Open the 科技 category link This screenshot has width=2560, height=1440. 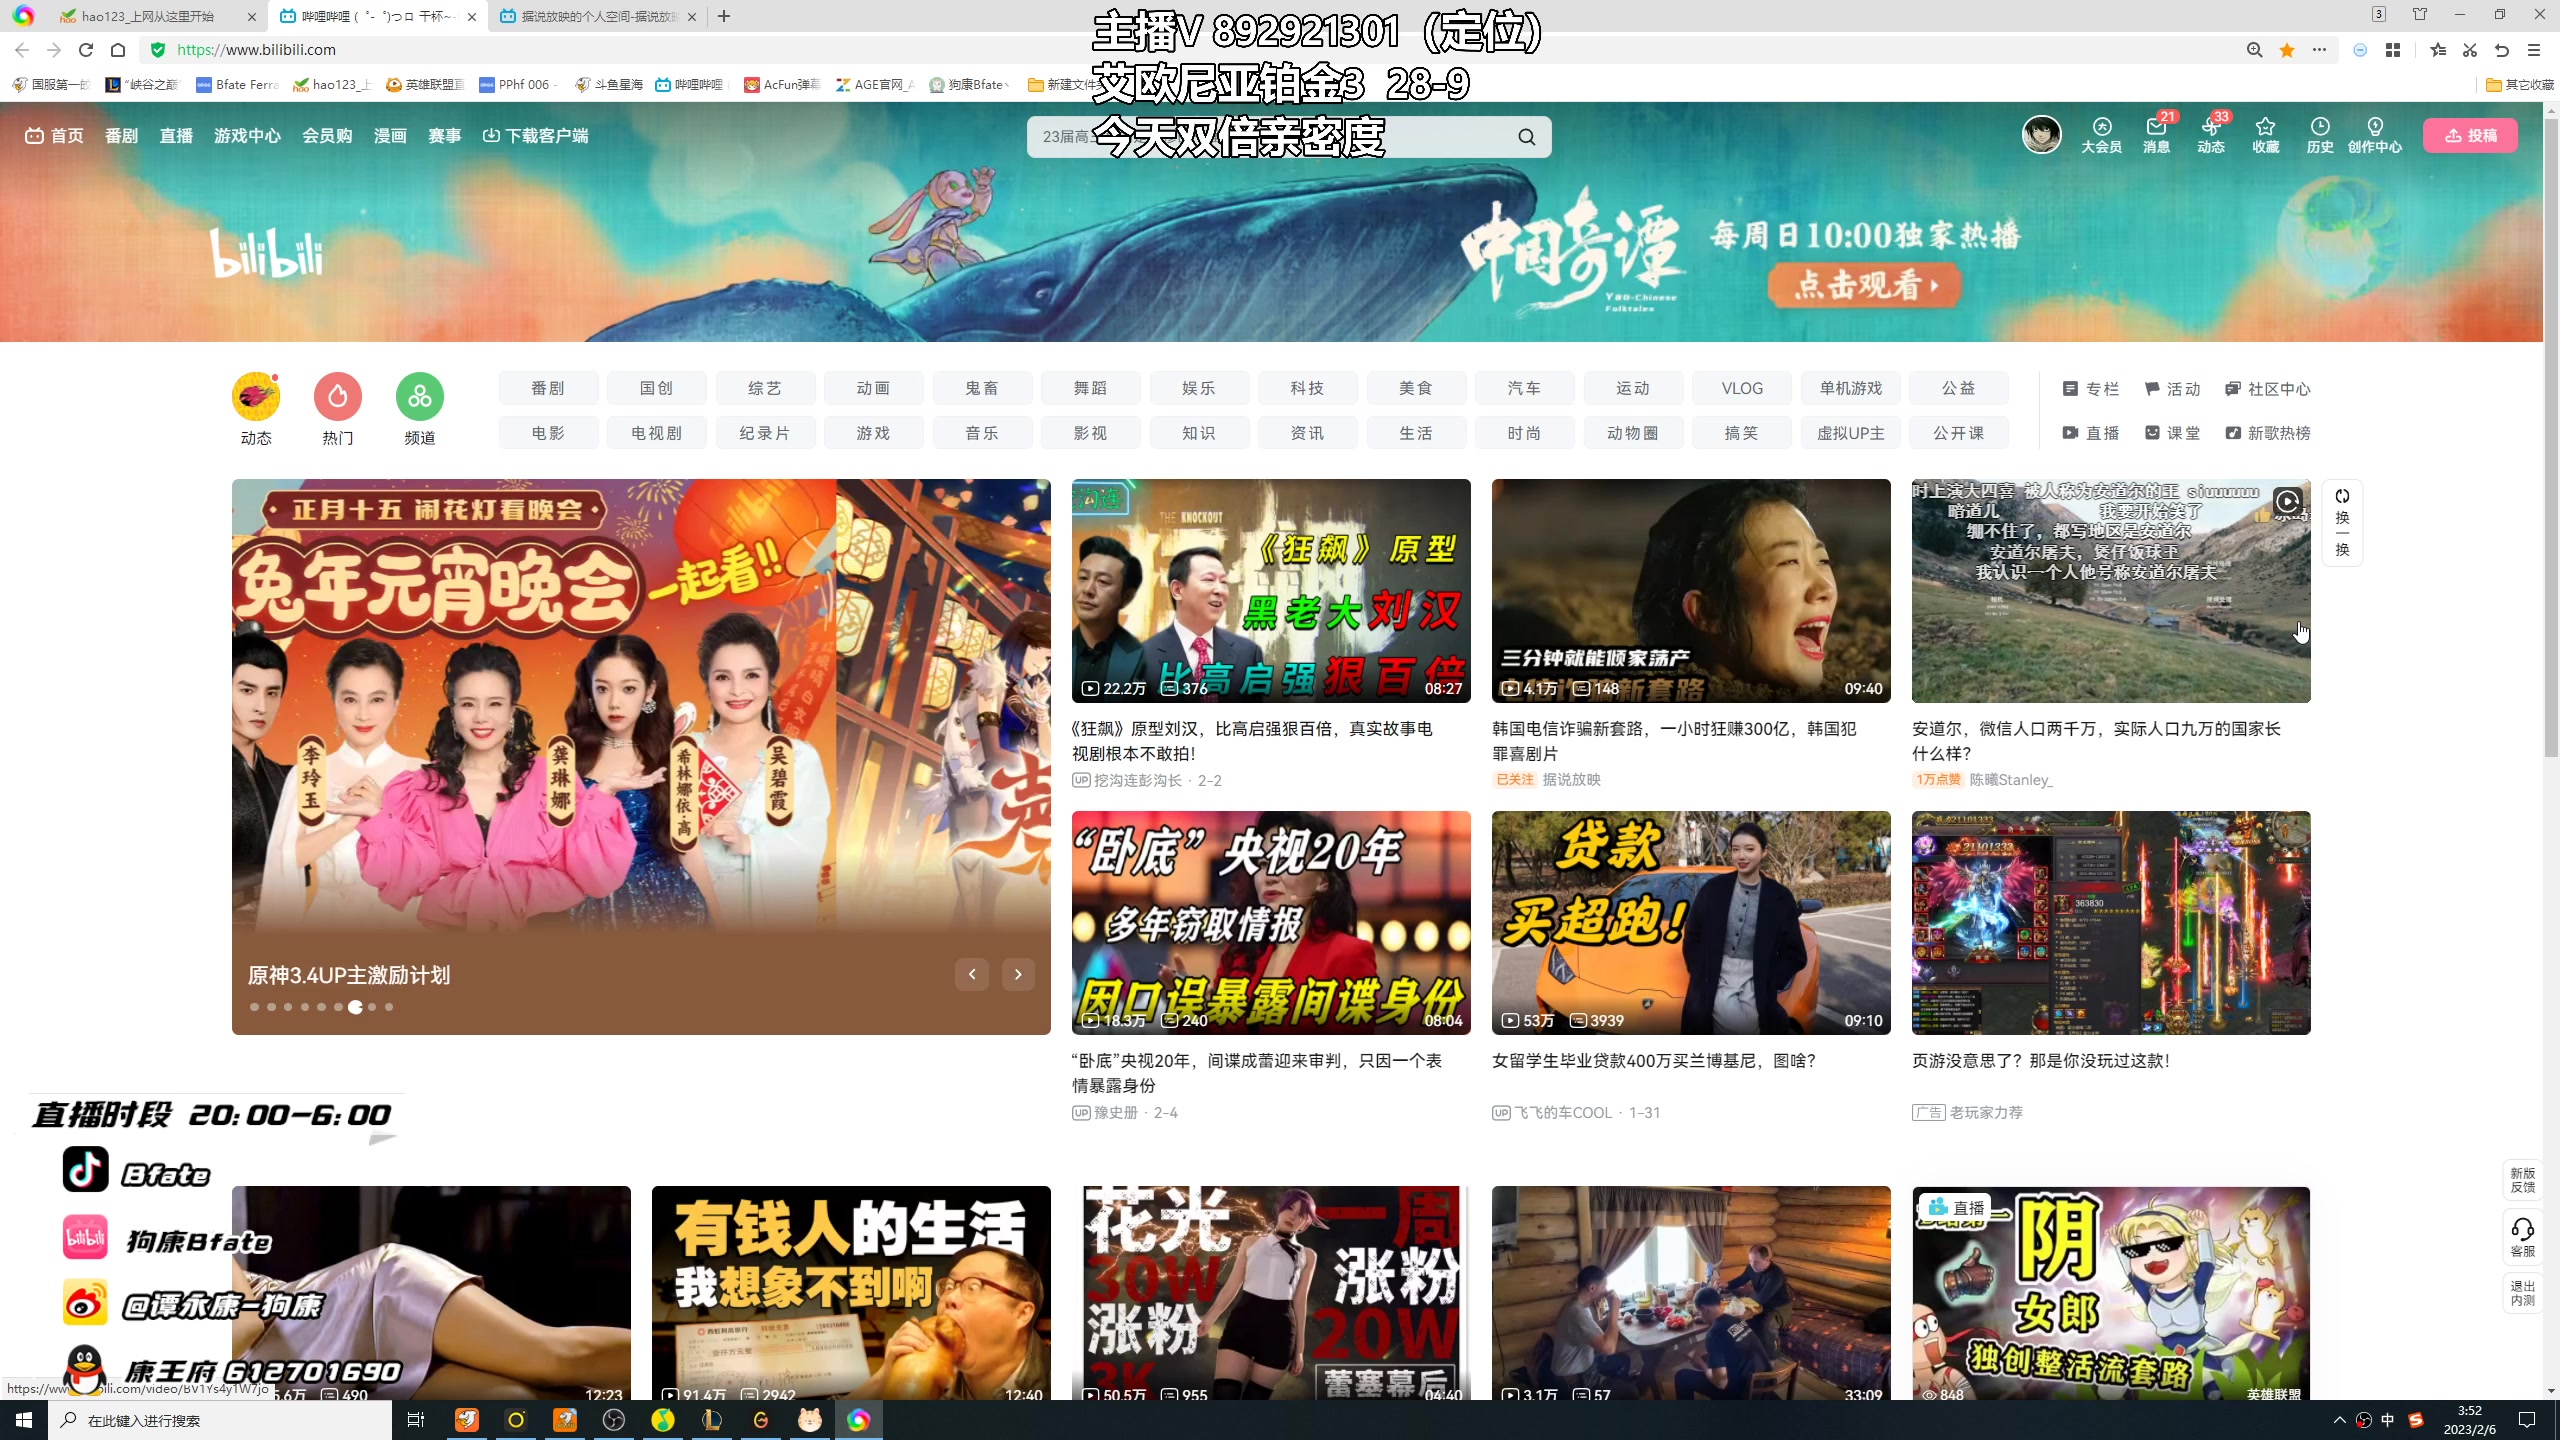(x=1306, y=388)
